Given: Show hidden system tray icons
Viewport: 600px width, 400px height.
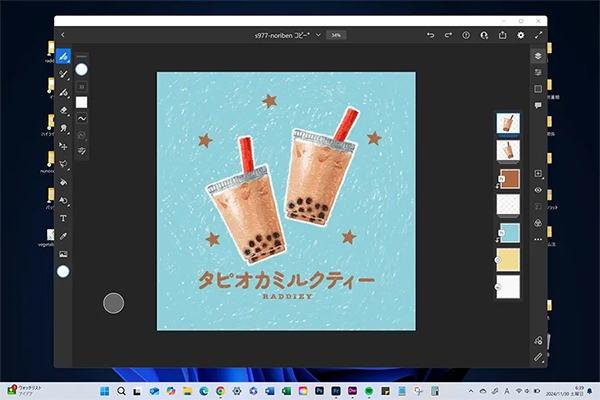Looking at the screenshot, I should [x=471, y=391].
